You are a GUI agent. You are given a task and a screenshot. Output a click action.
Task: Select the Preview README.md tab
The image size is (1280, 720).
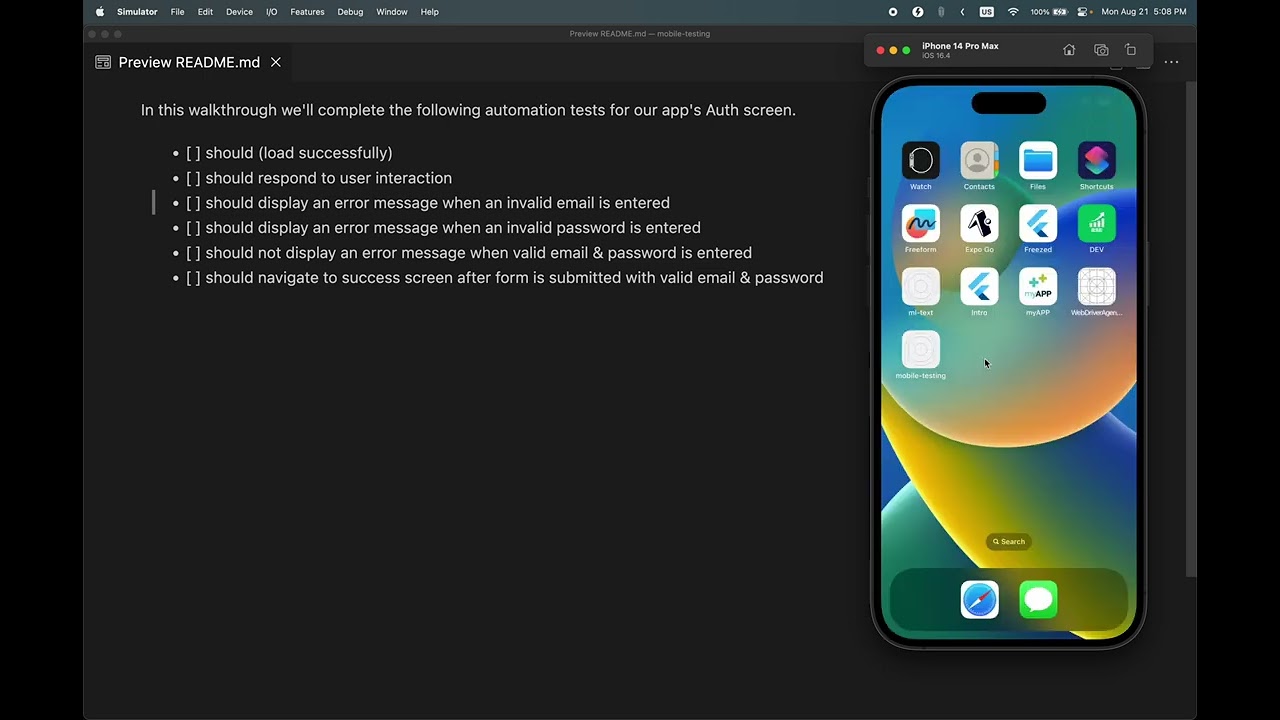pyautogui.click(x=189, y=62)
